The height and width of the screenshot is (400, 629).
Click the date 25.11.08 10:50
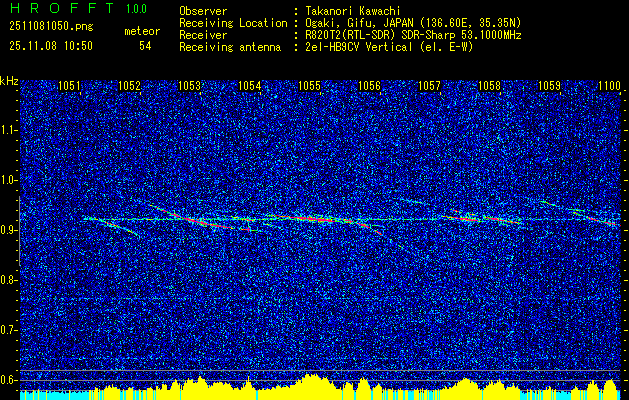click(x=51, y=46)
